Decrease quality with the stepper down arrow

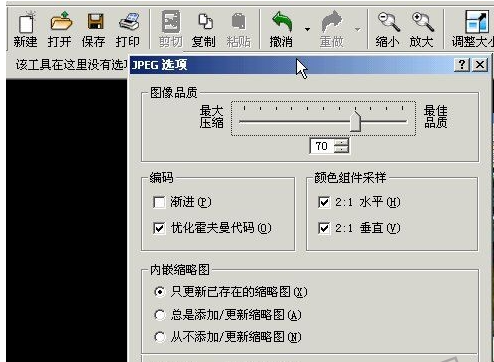[x=341, y=149]
